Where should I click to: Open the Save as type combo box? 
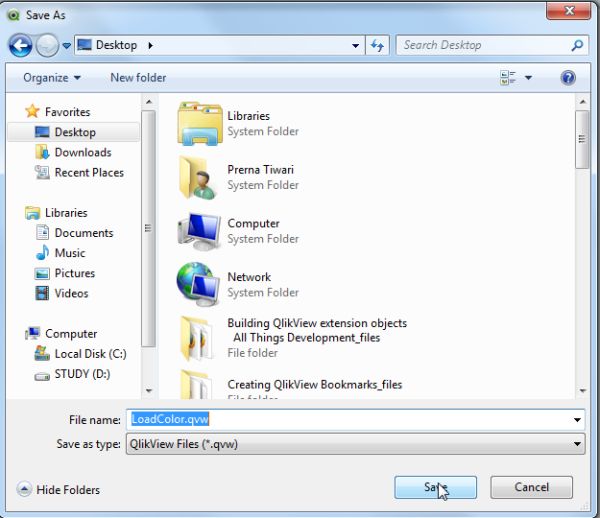tap(355, 444)
